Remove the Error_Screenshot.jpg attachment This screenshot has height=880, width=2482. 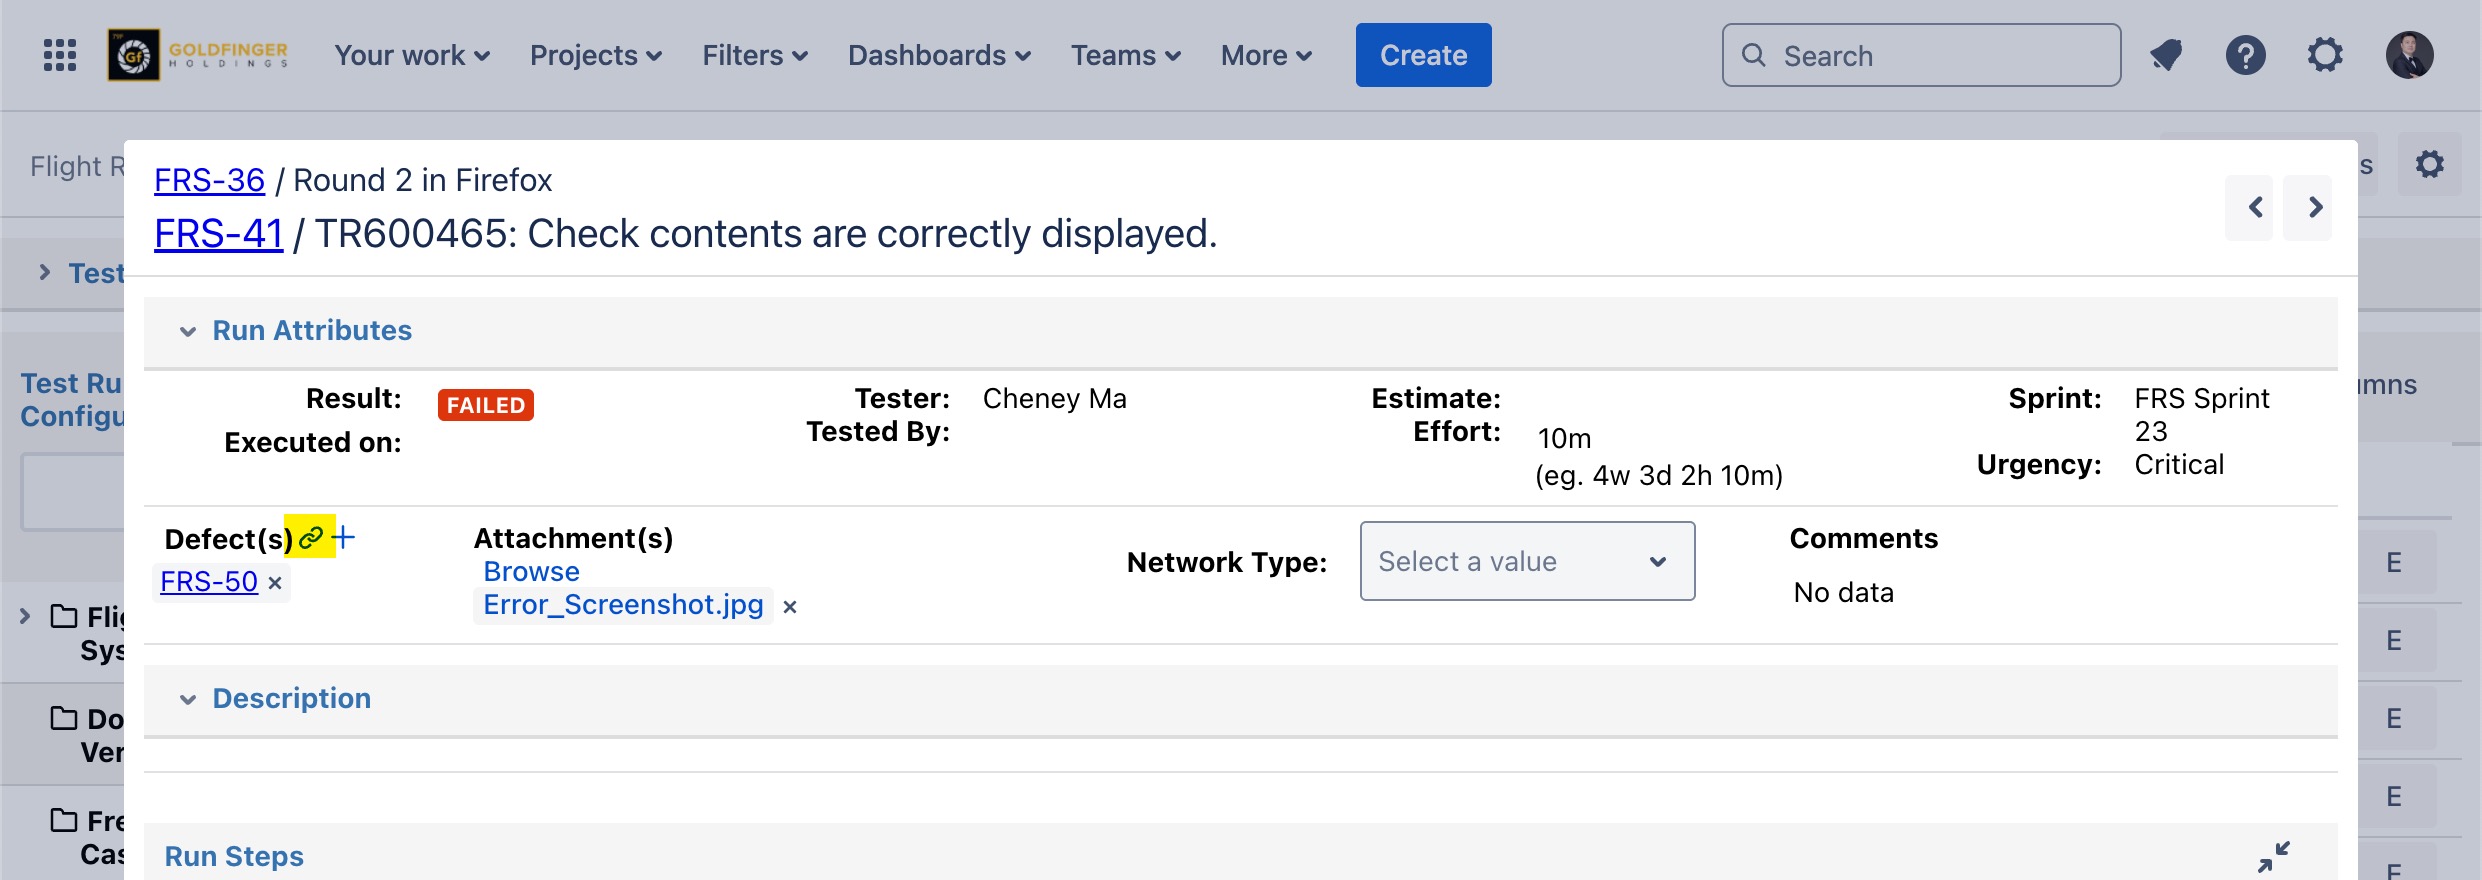(x=790, y=607)
